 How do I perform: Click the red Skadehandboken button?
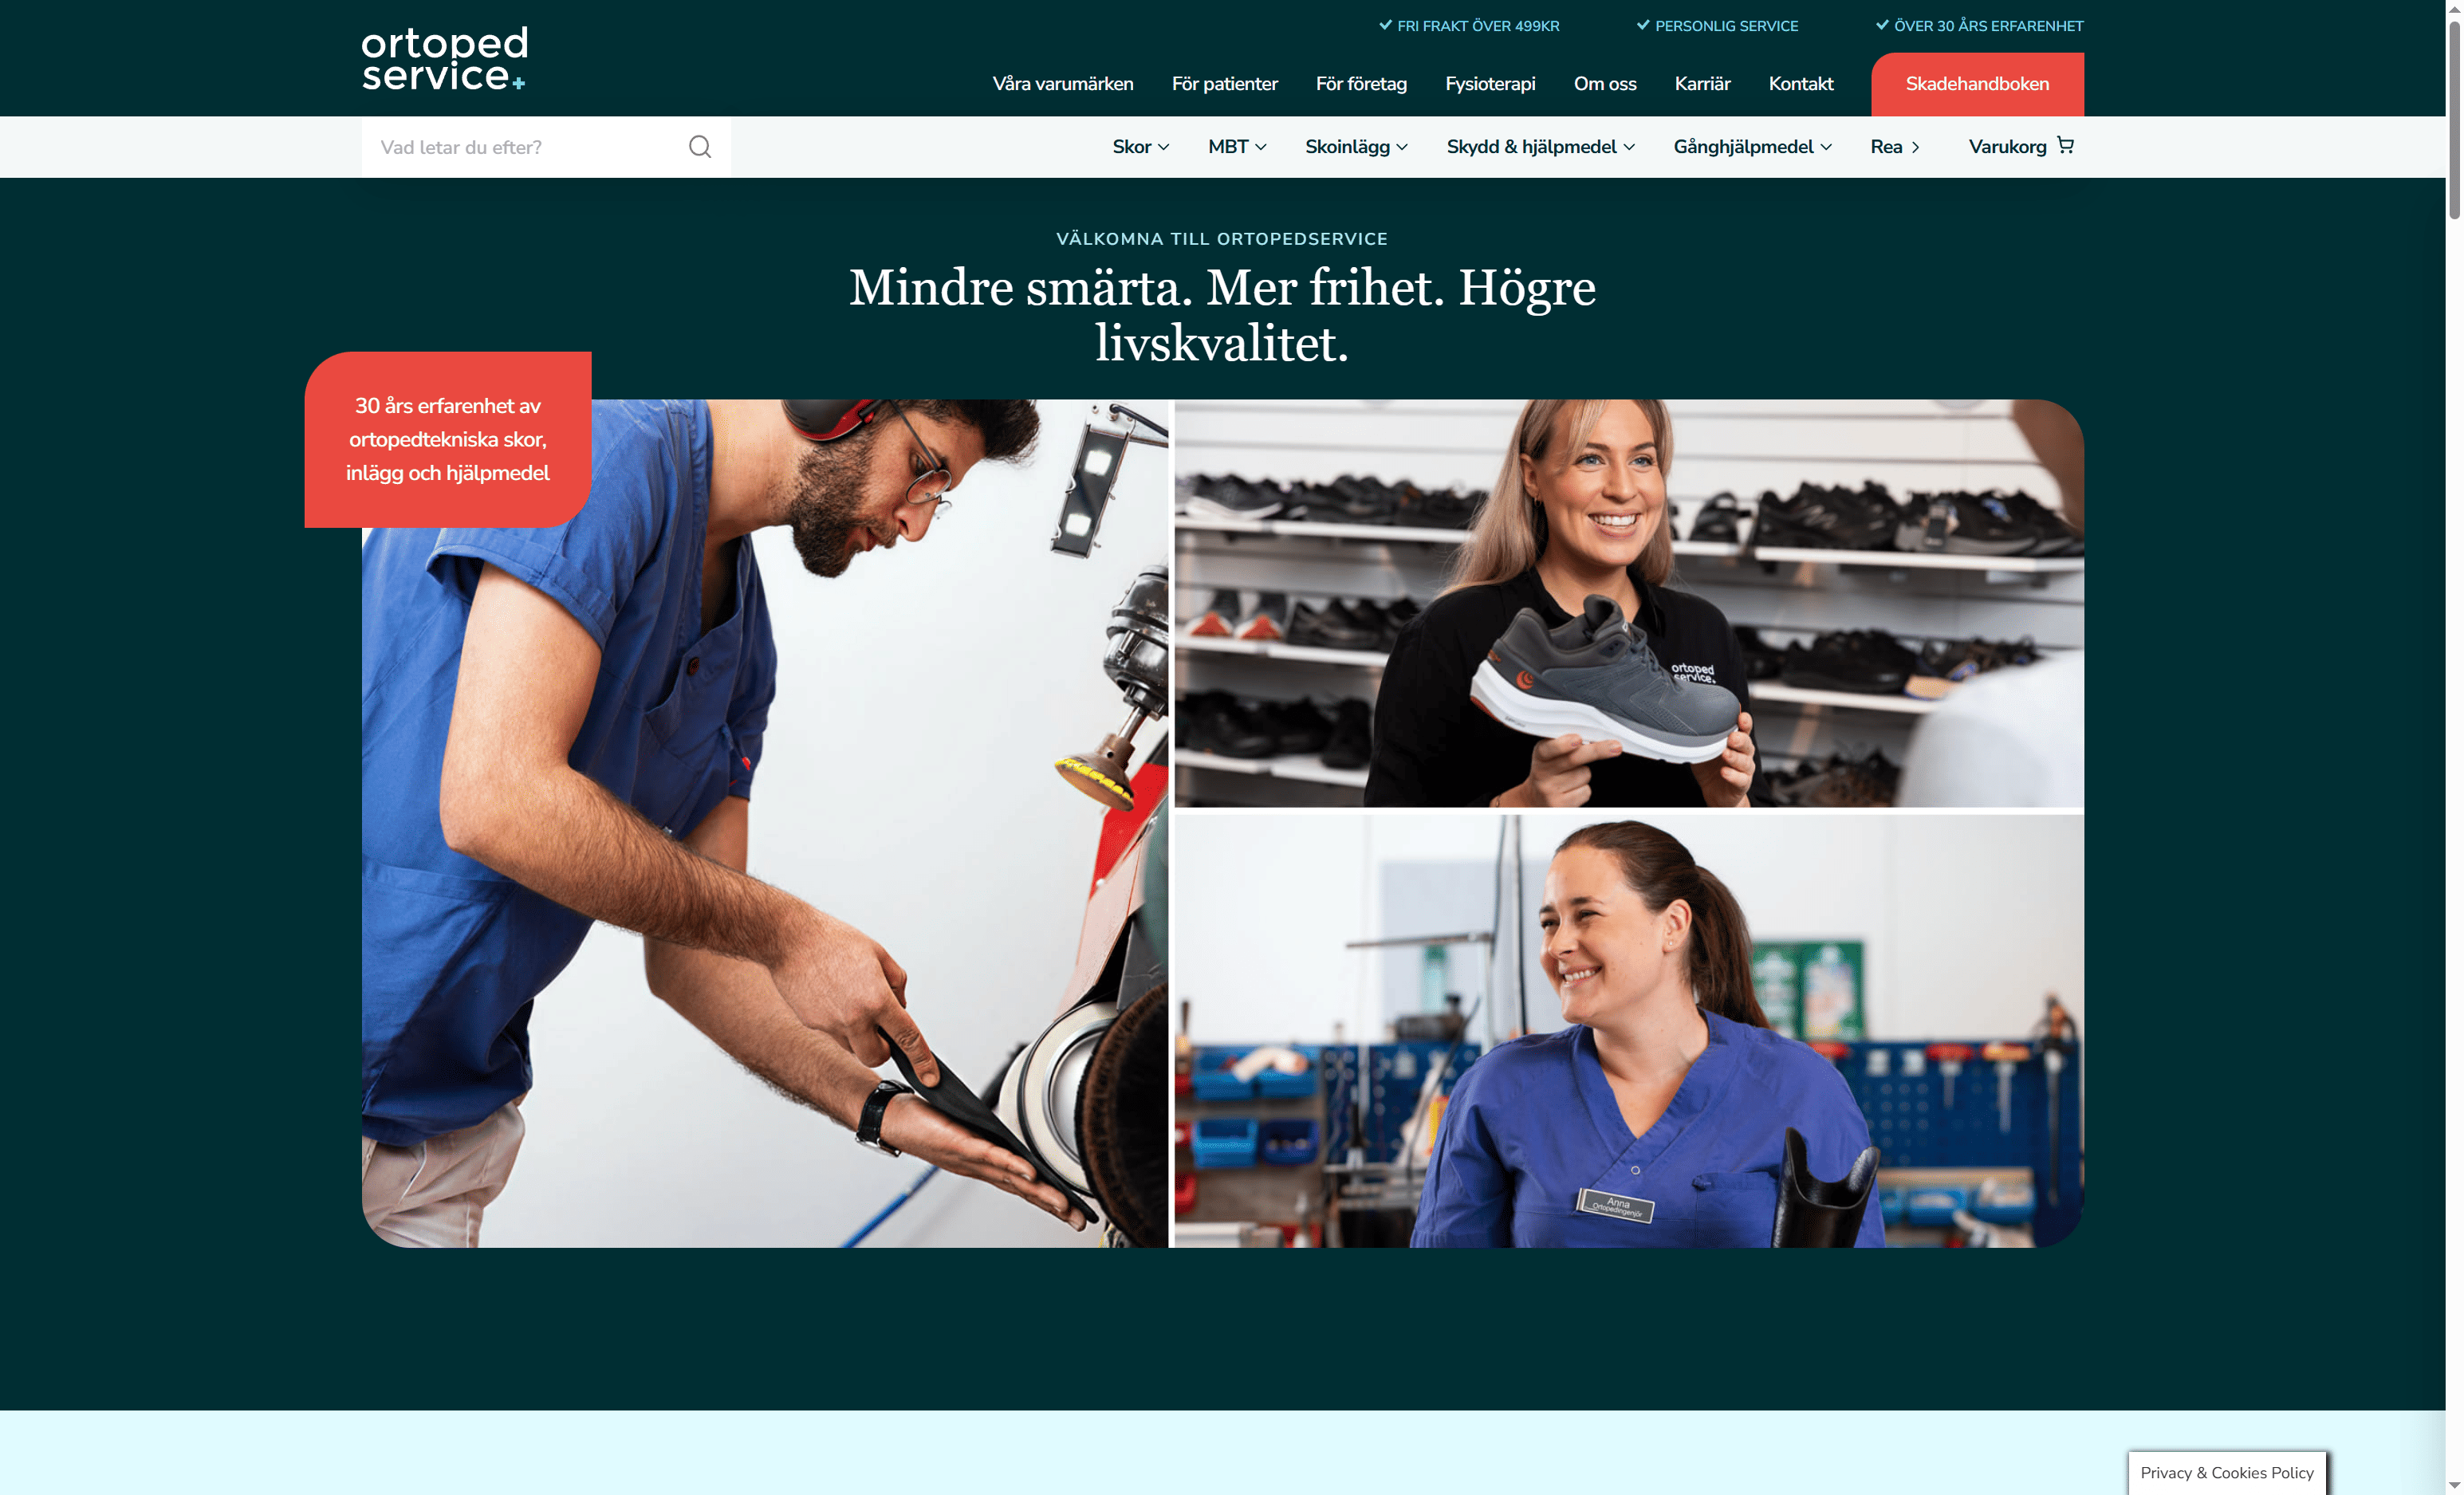1977,84
